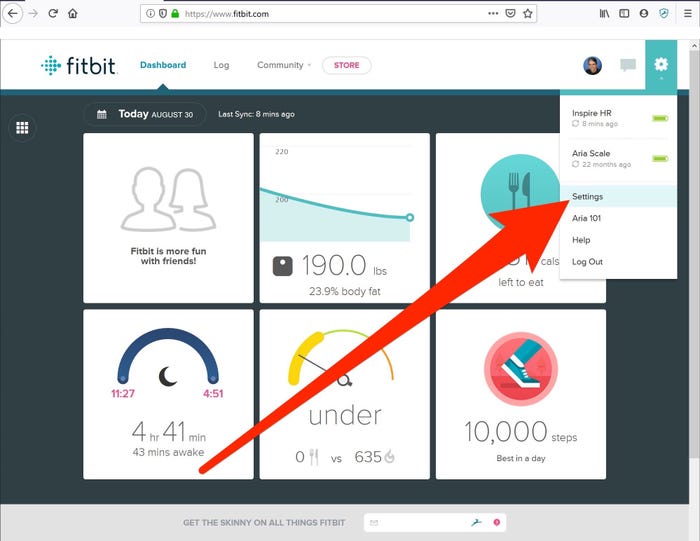Toggle the browser sidebar icon

point(624,13)
